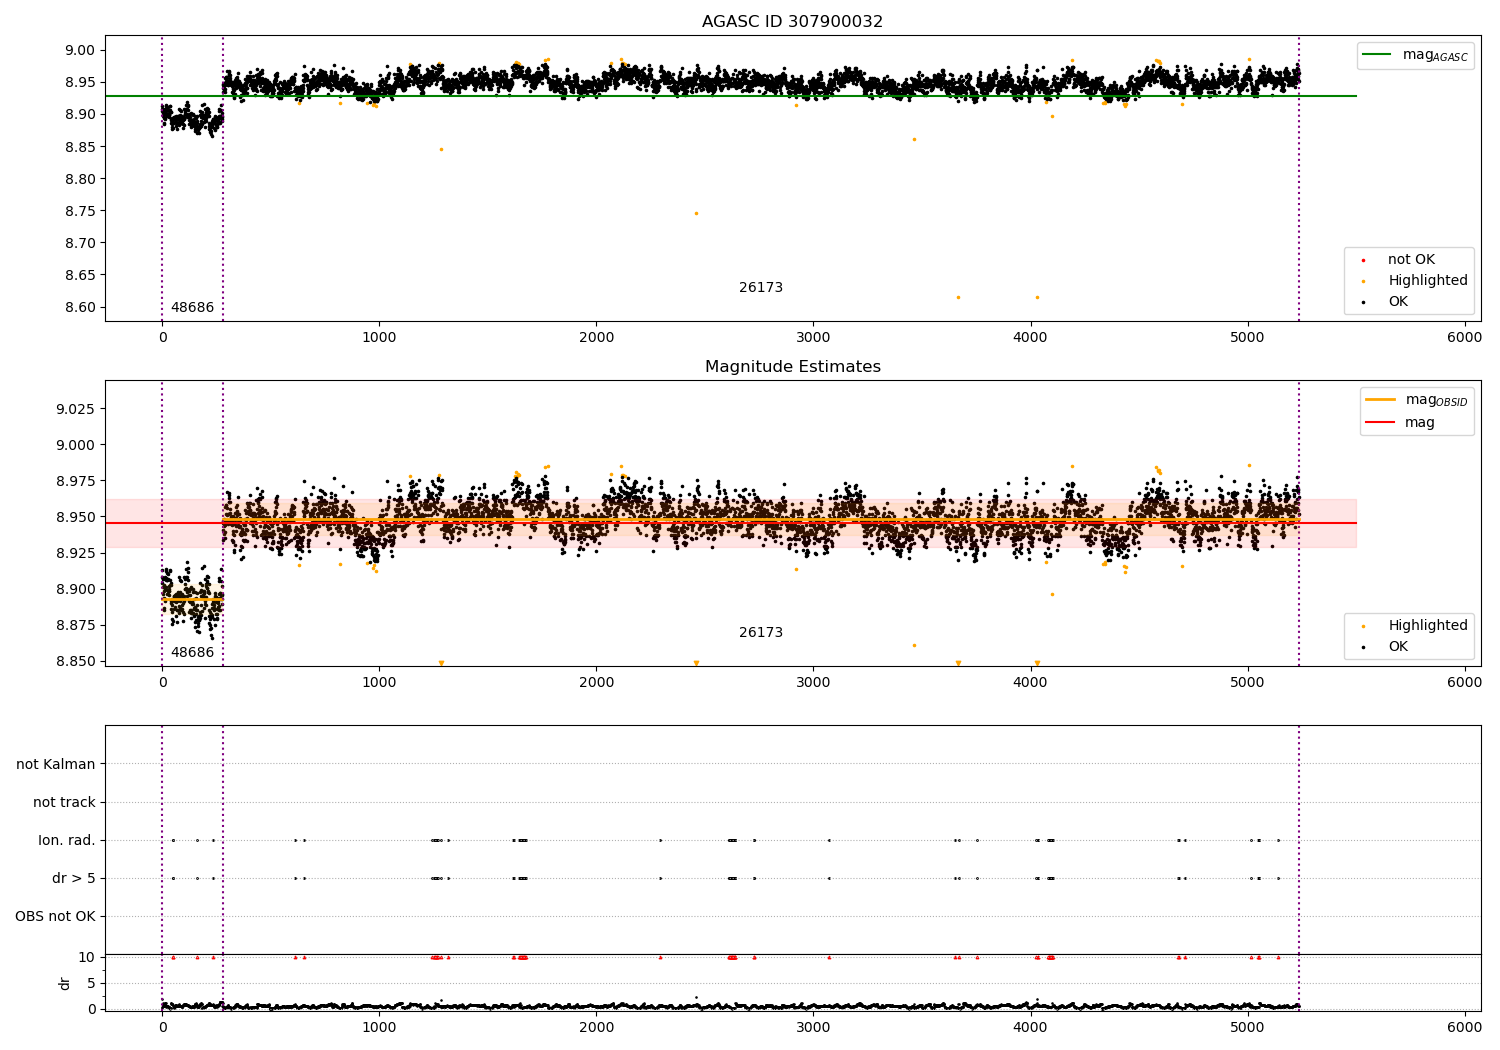
Task: Click the 'Ion. rad.' axis label
Action: (x=67, y=840)
